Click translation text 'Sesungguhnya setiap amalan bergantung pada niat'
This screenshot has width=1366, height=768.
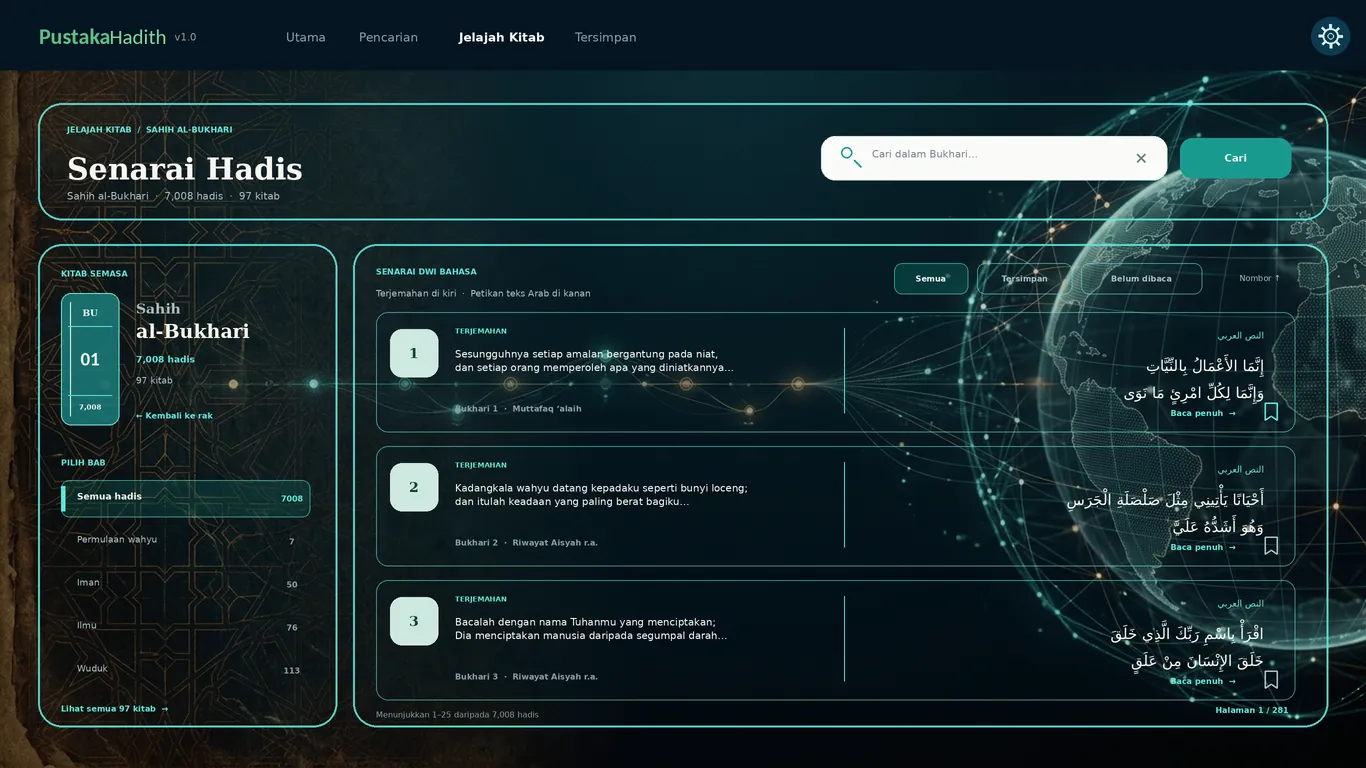(x=586, y=354)
